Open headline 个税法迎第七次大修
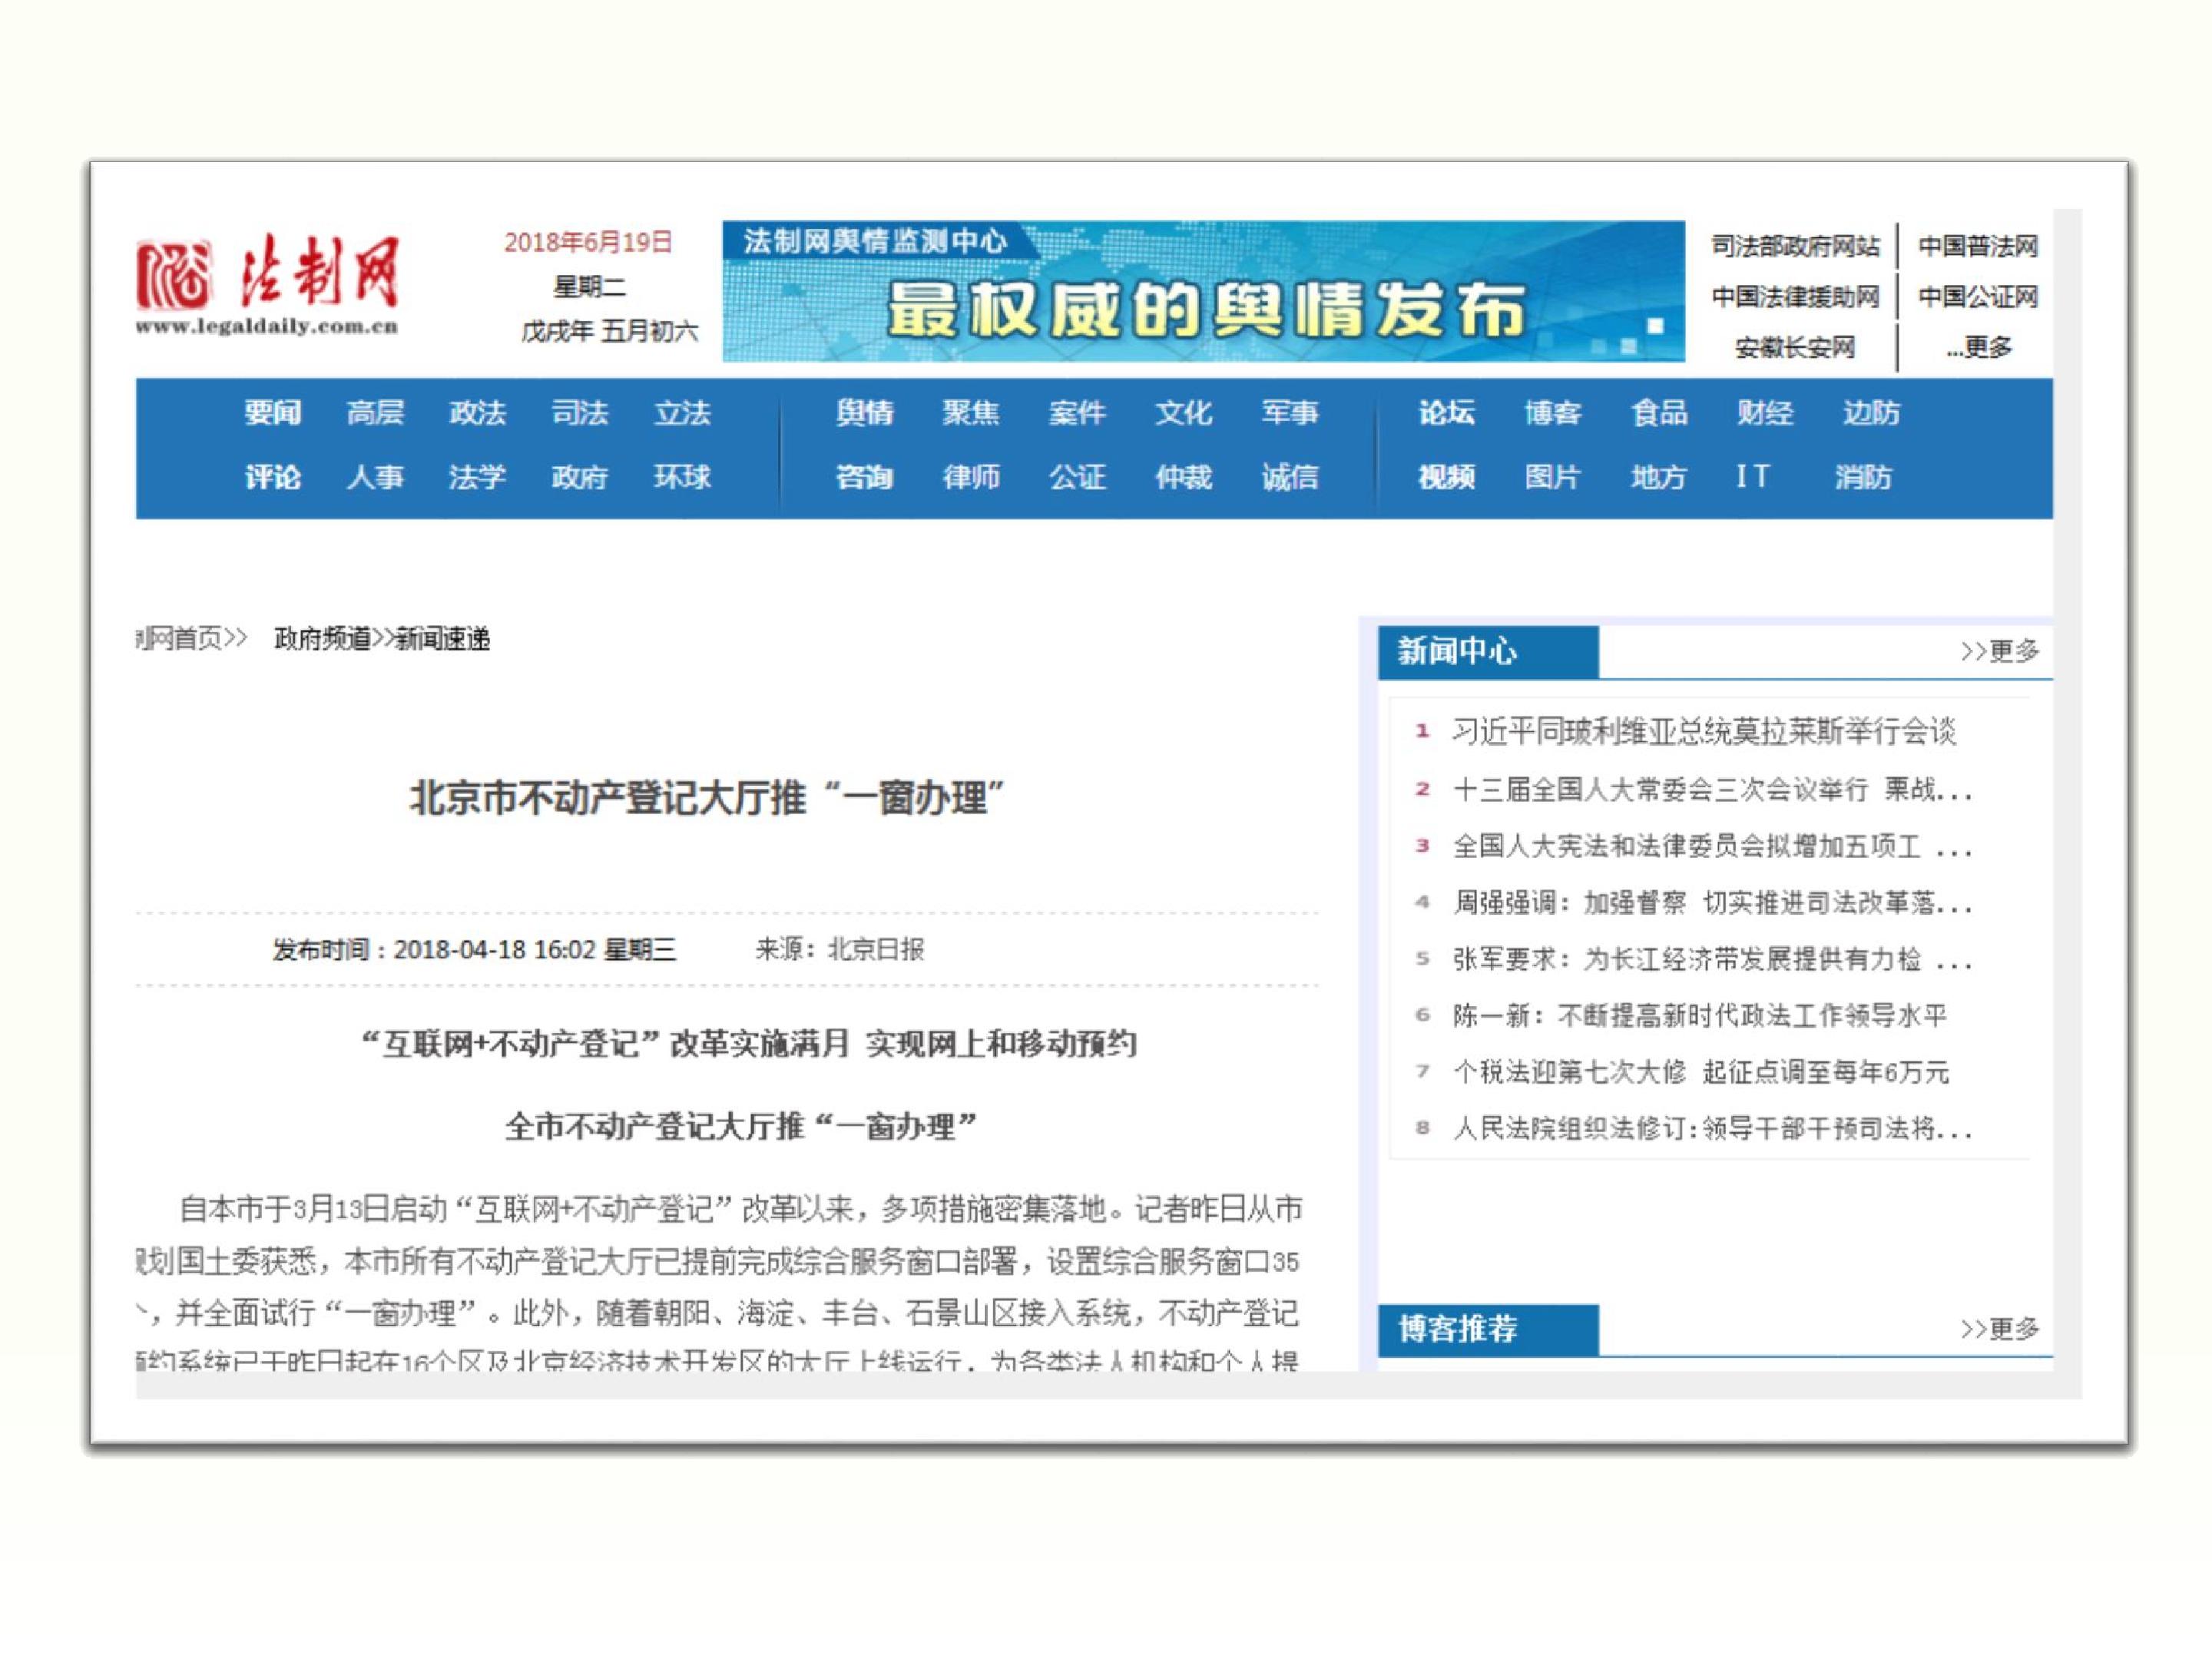Viewport: 2212px width, 1659px height. click(1701, 1072)
